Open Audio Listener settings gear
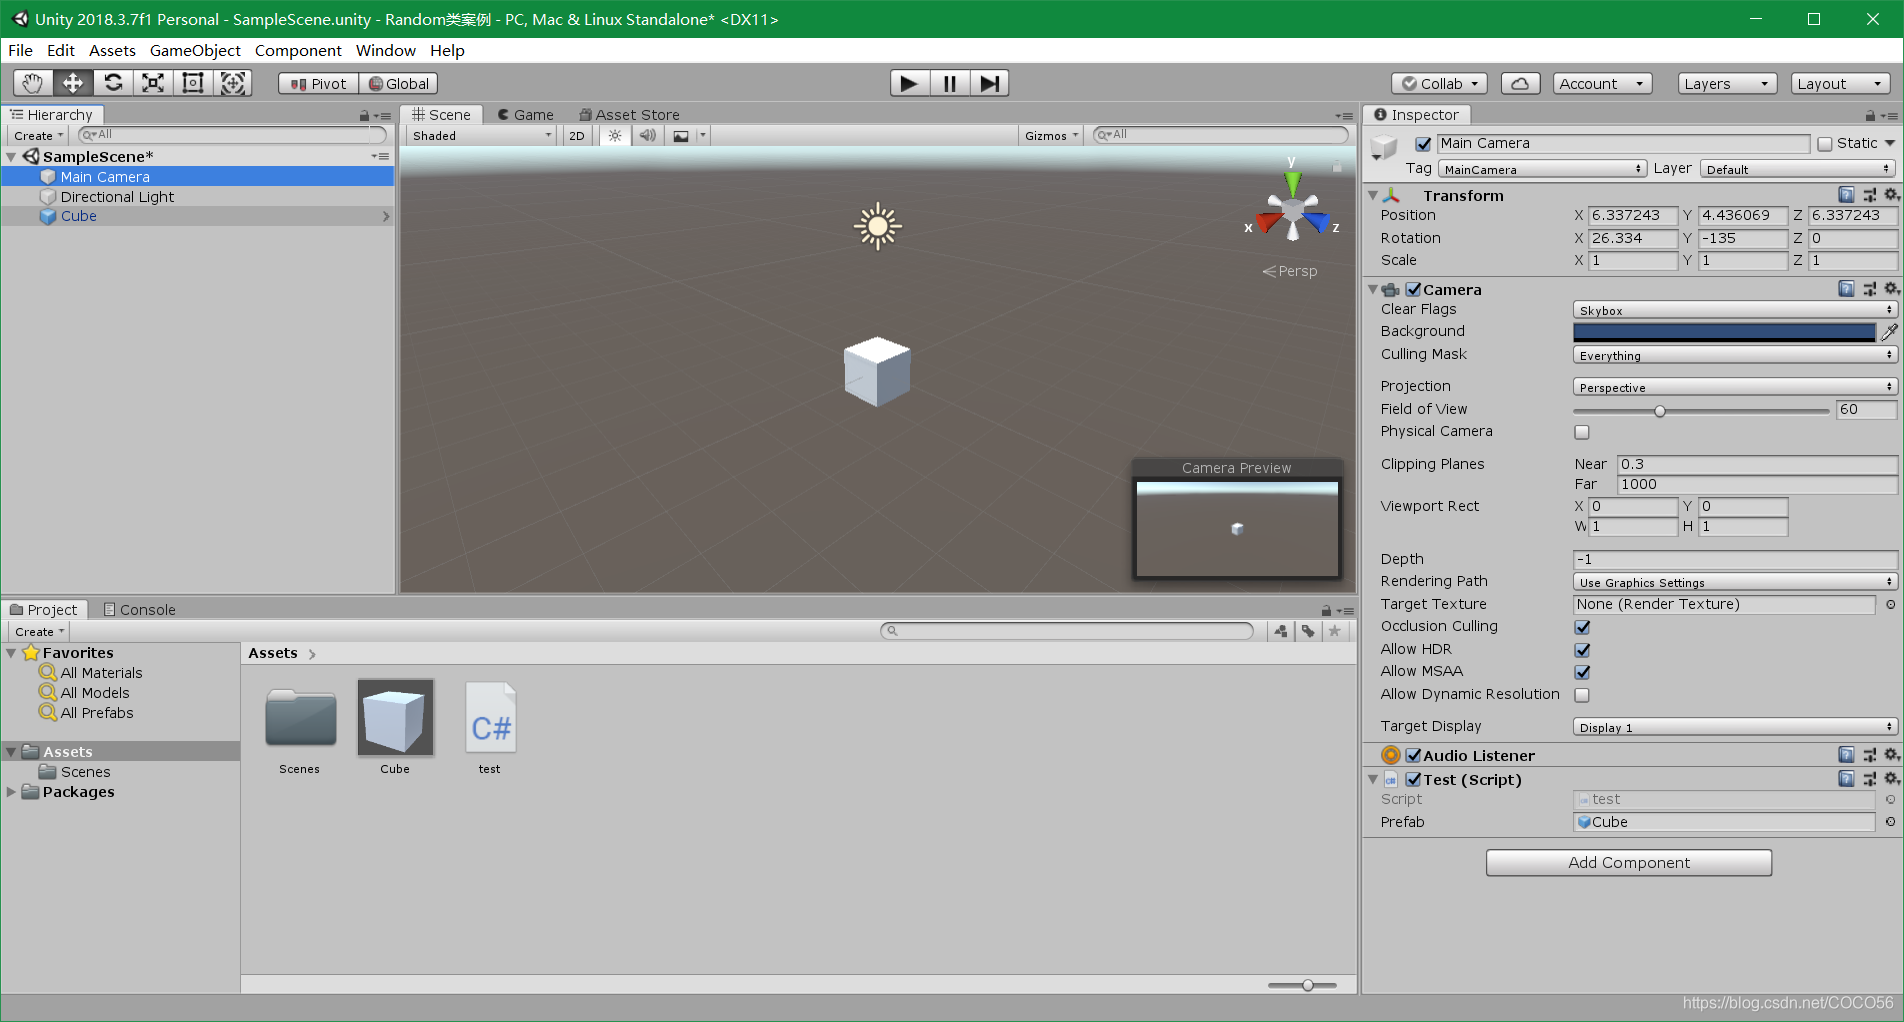This screenshot has width=1904, height=1022. (x=1891, y=755)
